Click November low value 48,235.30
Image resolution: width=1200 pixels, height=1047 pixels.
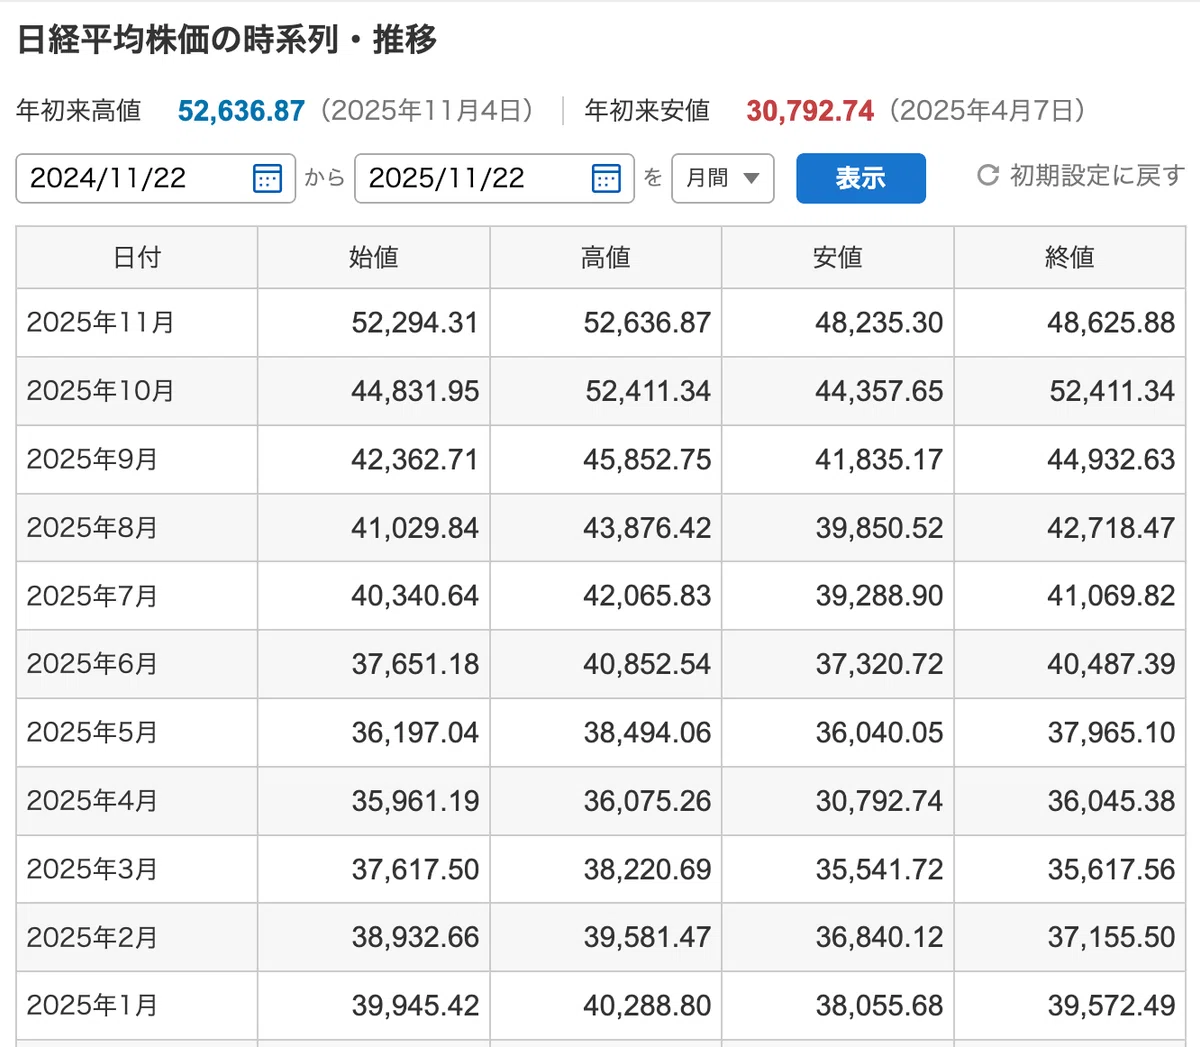pyautogui.click(x=879, y=323)
